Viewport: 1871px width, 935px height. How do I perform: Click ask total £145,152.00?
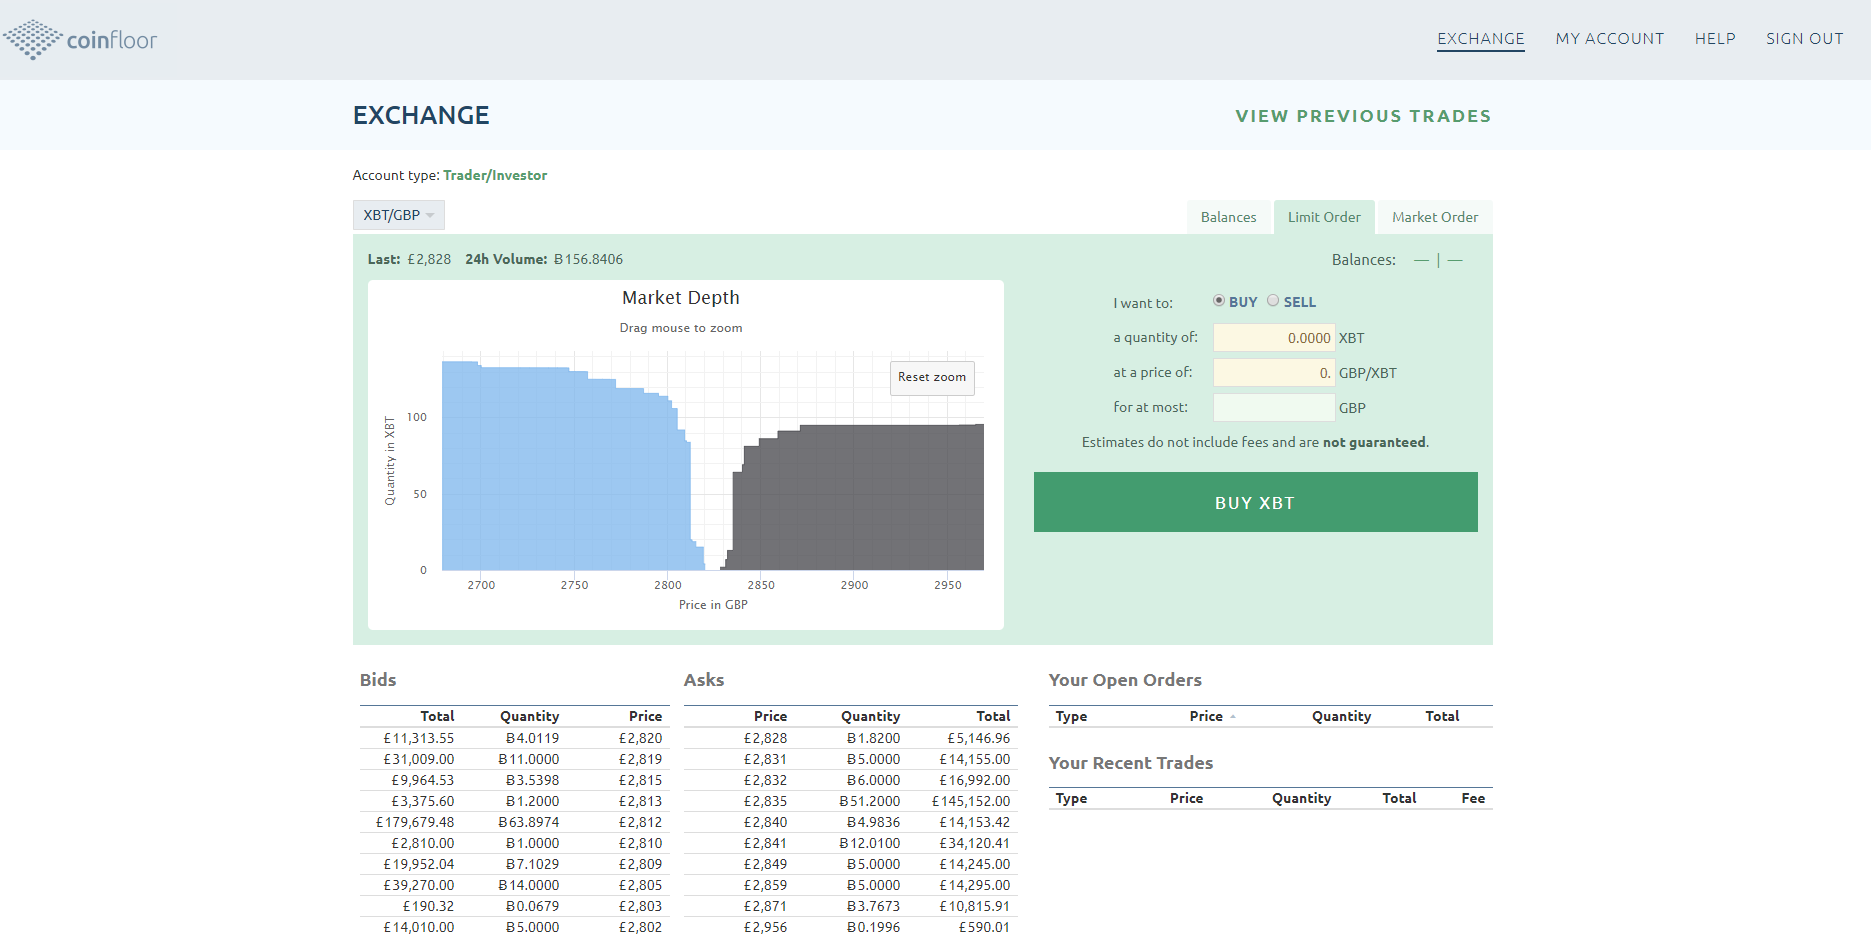click(971, 801)
